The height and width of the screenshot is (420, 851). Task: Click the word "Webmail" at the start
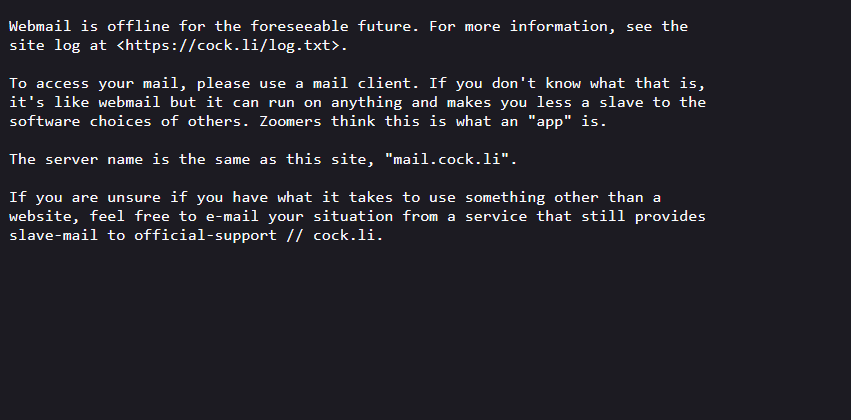pos(40,27)
